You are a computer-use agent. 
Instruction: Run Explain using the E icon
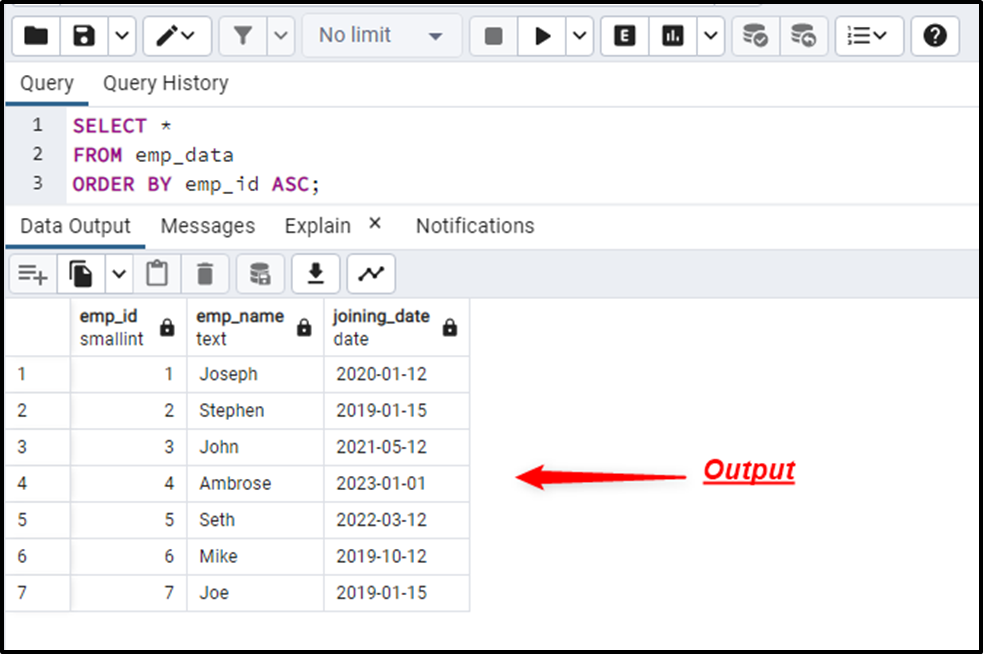tap(623, 35)
